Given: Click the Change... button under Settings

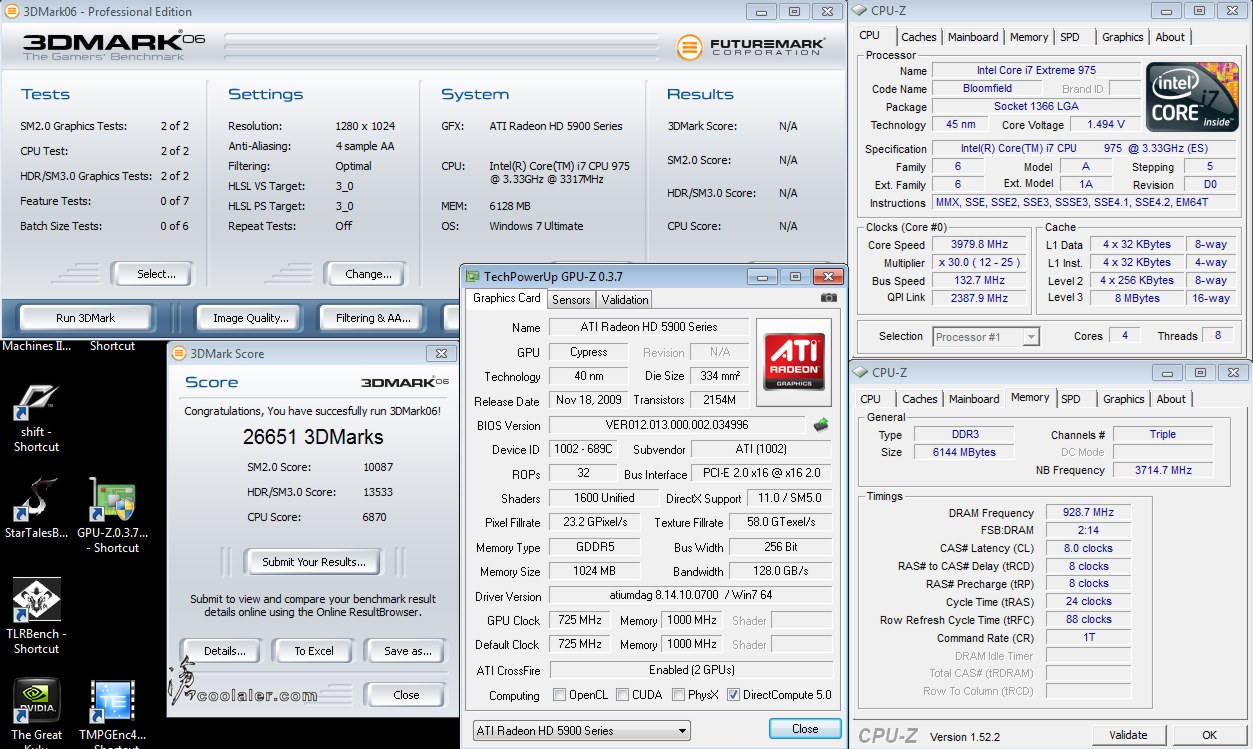Looking at the screenshot, I should click(367, 274).
